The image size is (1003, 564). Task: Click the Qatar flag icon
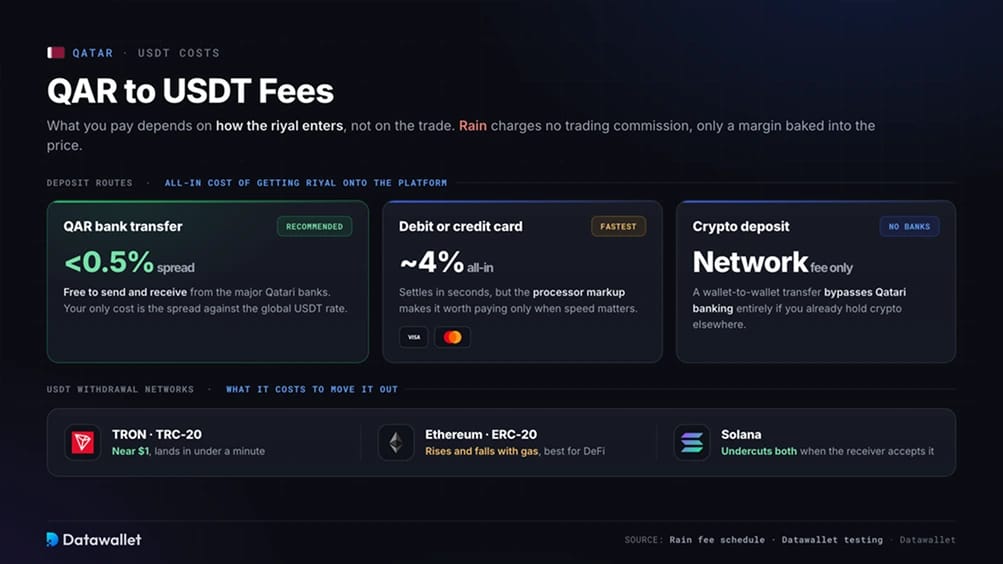coord(56,52)
